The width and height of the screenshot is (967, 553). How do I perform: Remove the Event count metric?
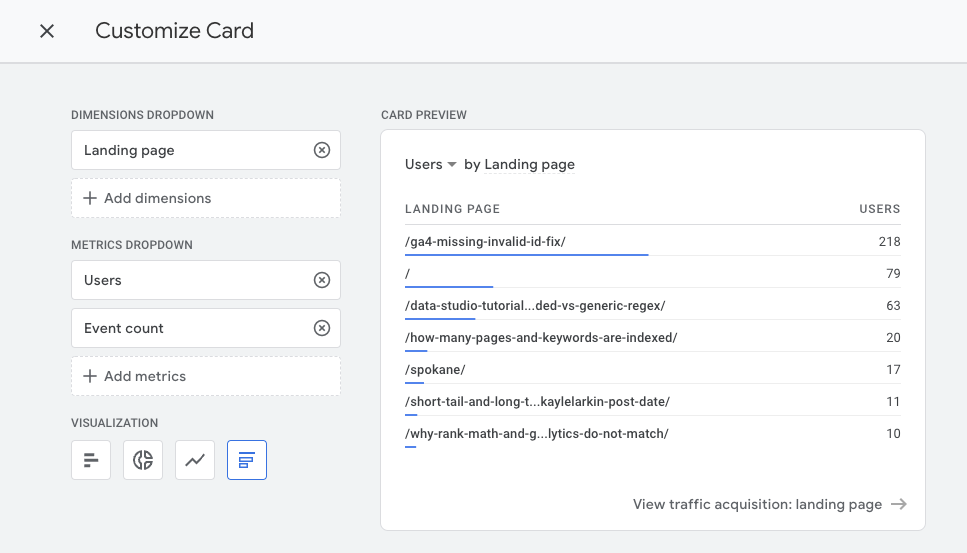(321, 328)
